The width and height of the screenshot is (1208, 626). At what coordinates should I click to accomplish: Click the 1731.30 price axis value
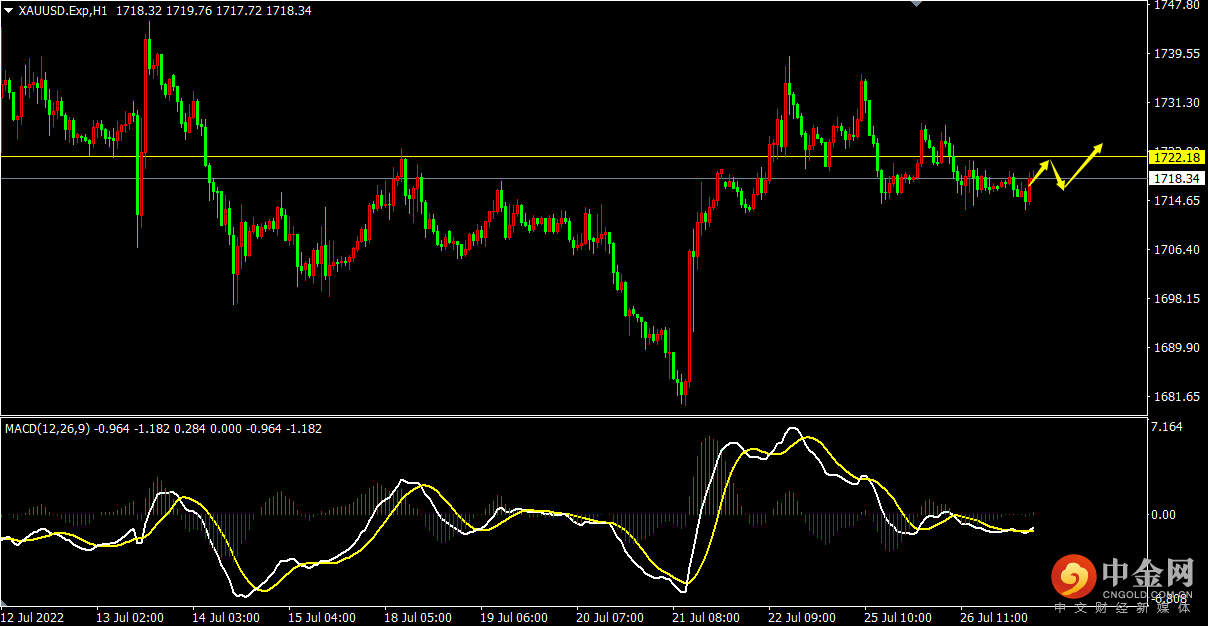tap(1177, 103)
